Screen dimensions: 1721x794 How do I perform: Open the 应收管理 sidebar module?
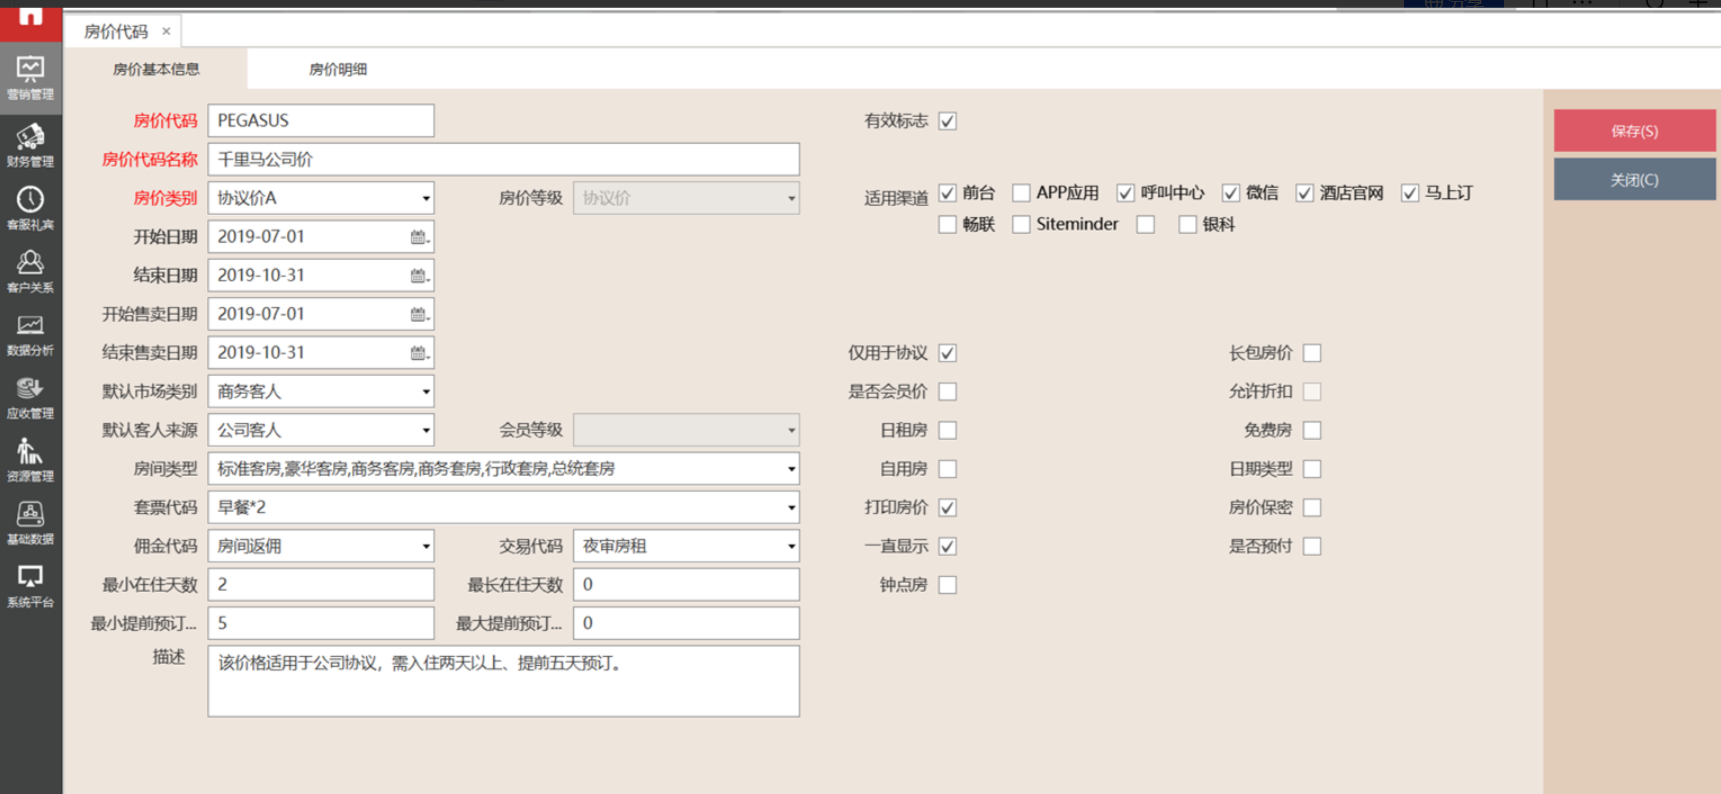tap(30, 397)
